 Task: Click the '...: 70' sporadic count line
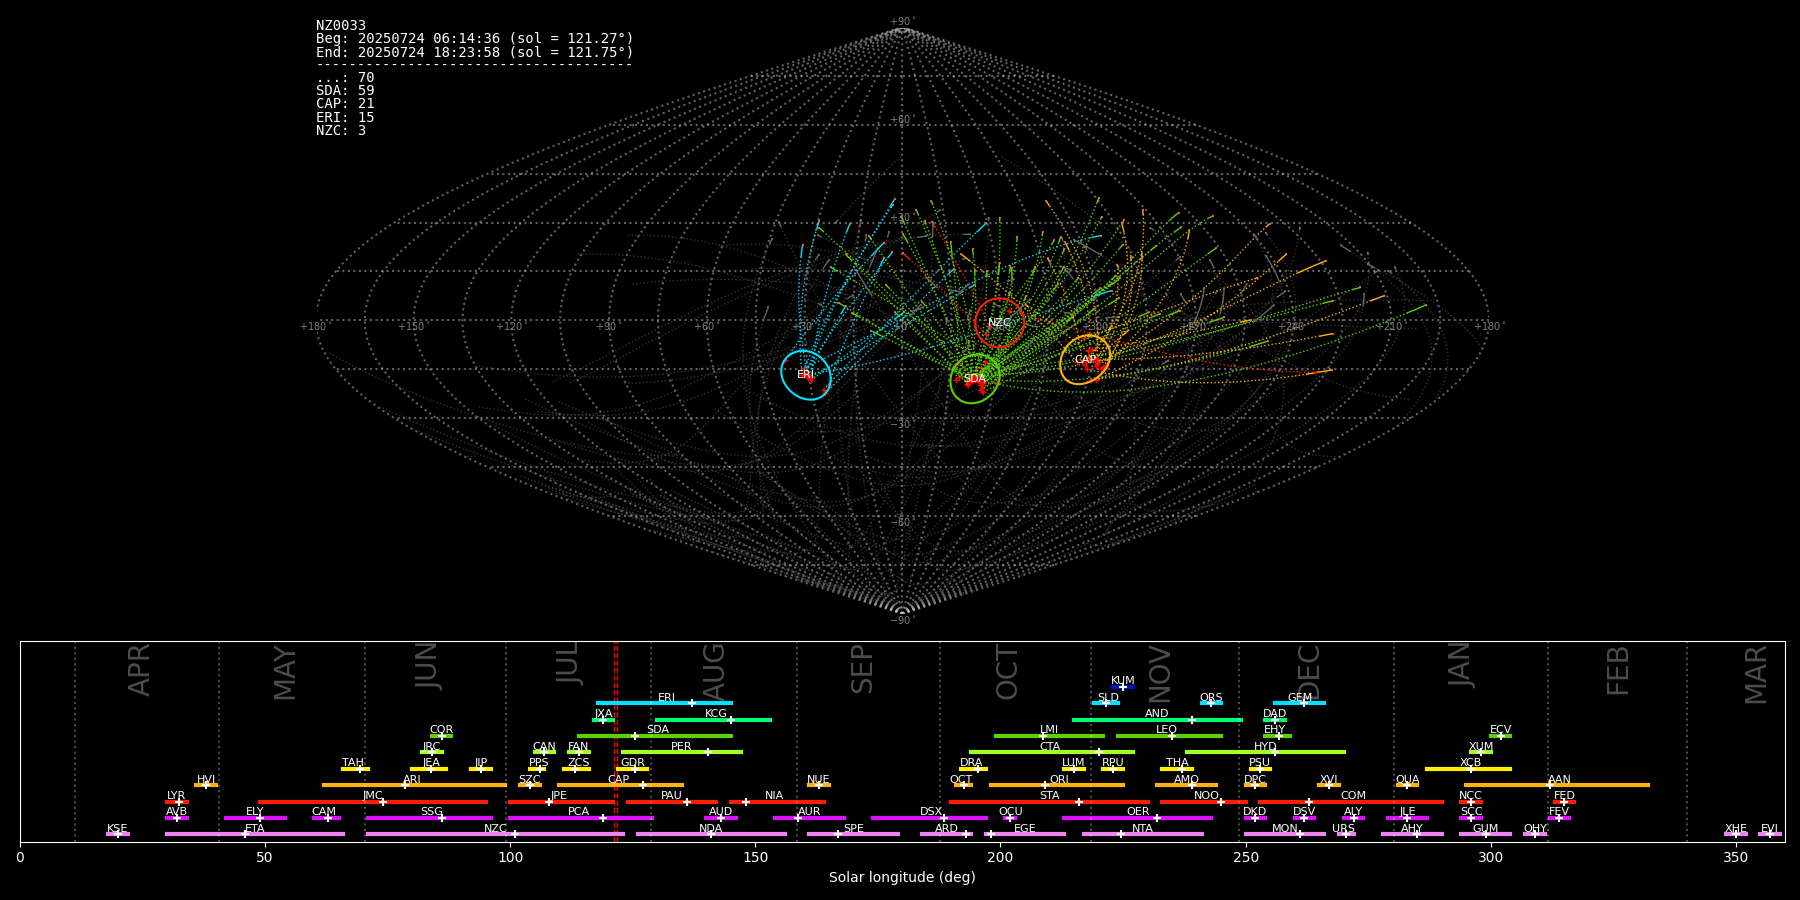point(345,78)
